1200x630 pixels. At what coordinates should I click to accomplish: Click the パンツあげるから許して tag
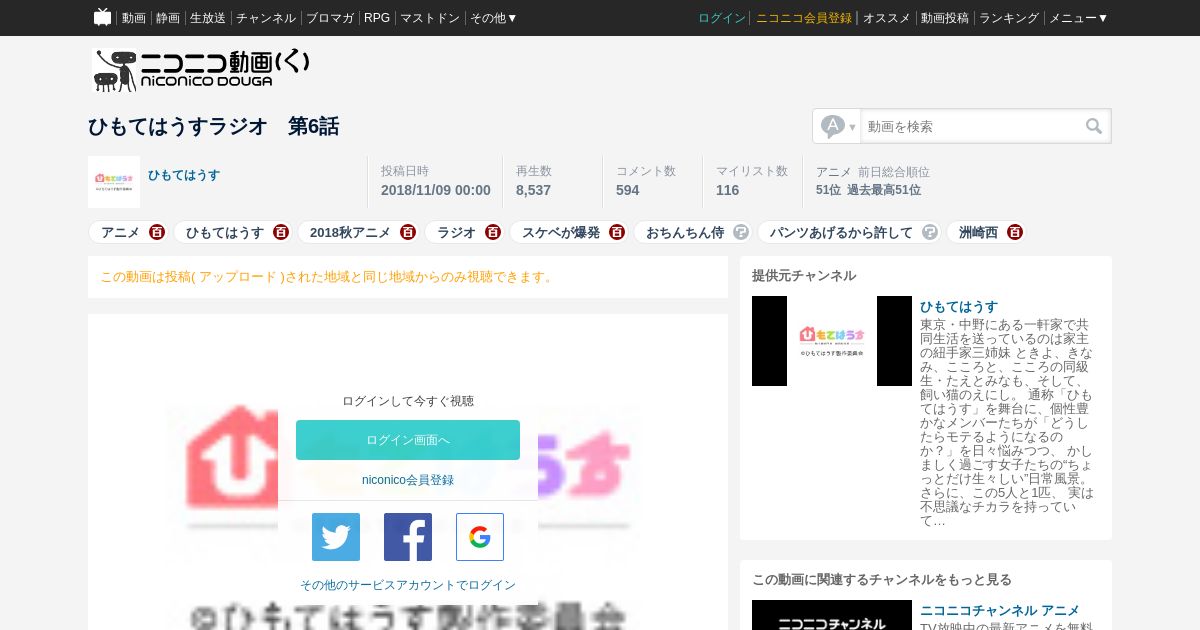pyautogui.click(x=841, y=232)
